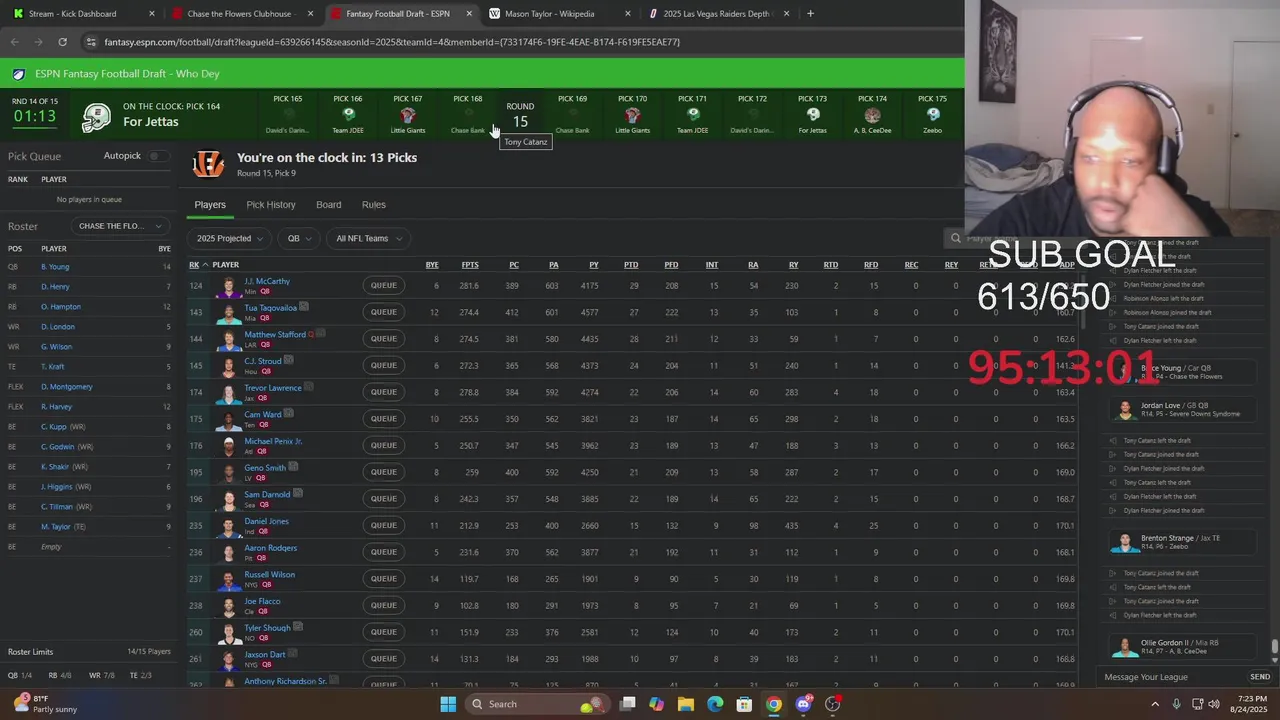Switch to Mason Taylor - Wikipedia browser tab
This screenshot has height=720, width=1280.
558,14
